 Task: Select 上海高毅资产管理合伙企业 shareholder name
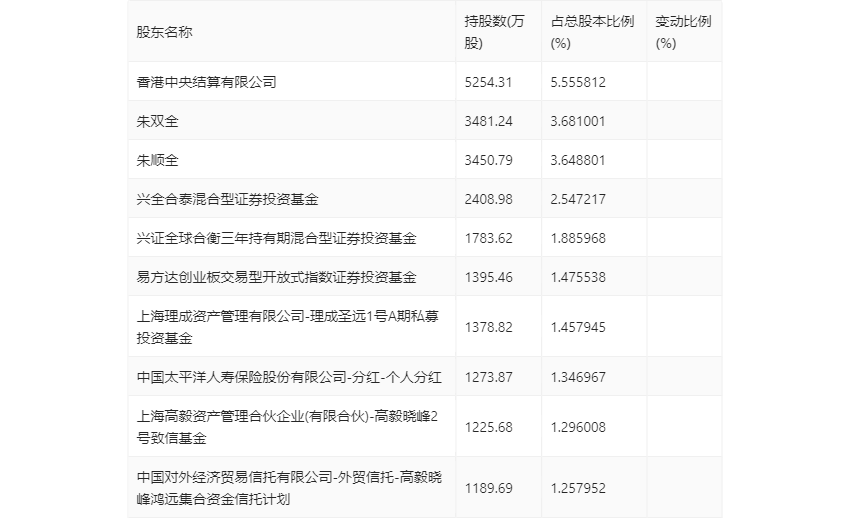(287, 427)
